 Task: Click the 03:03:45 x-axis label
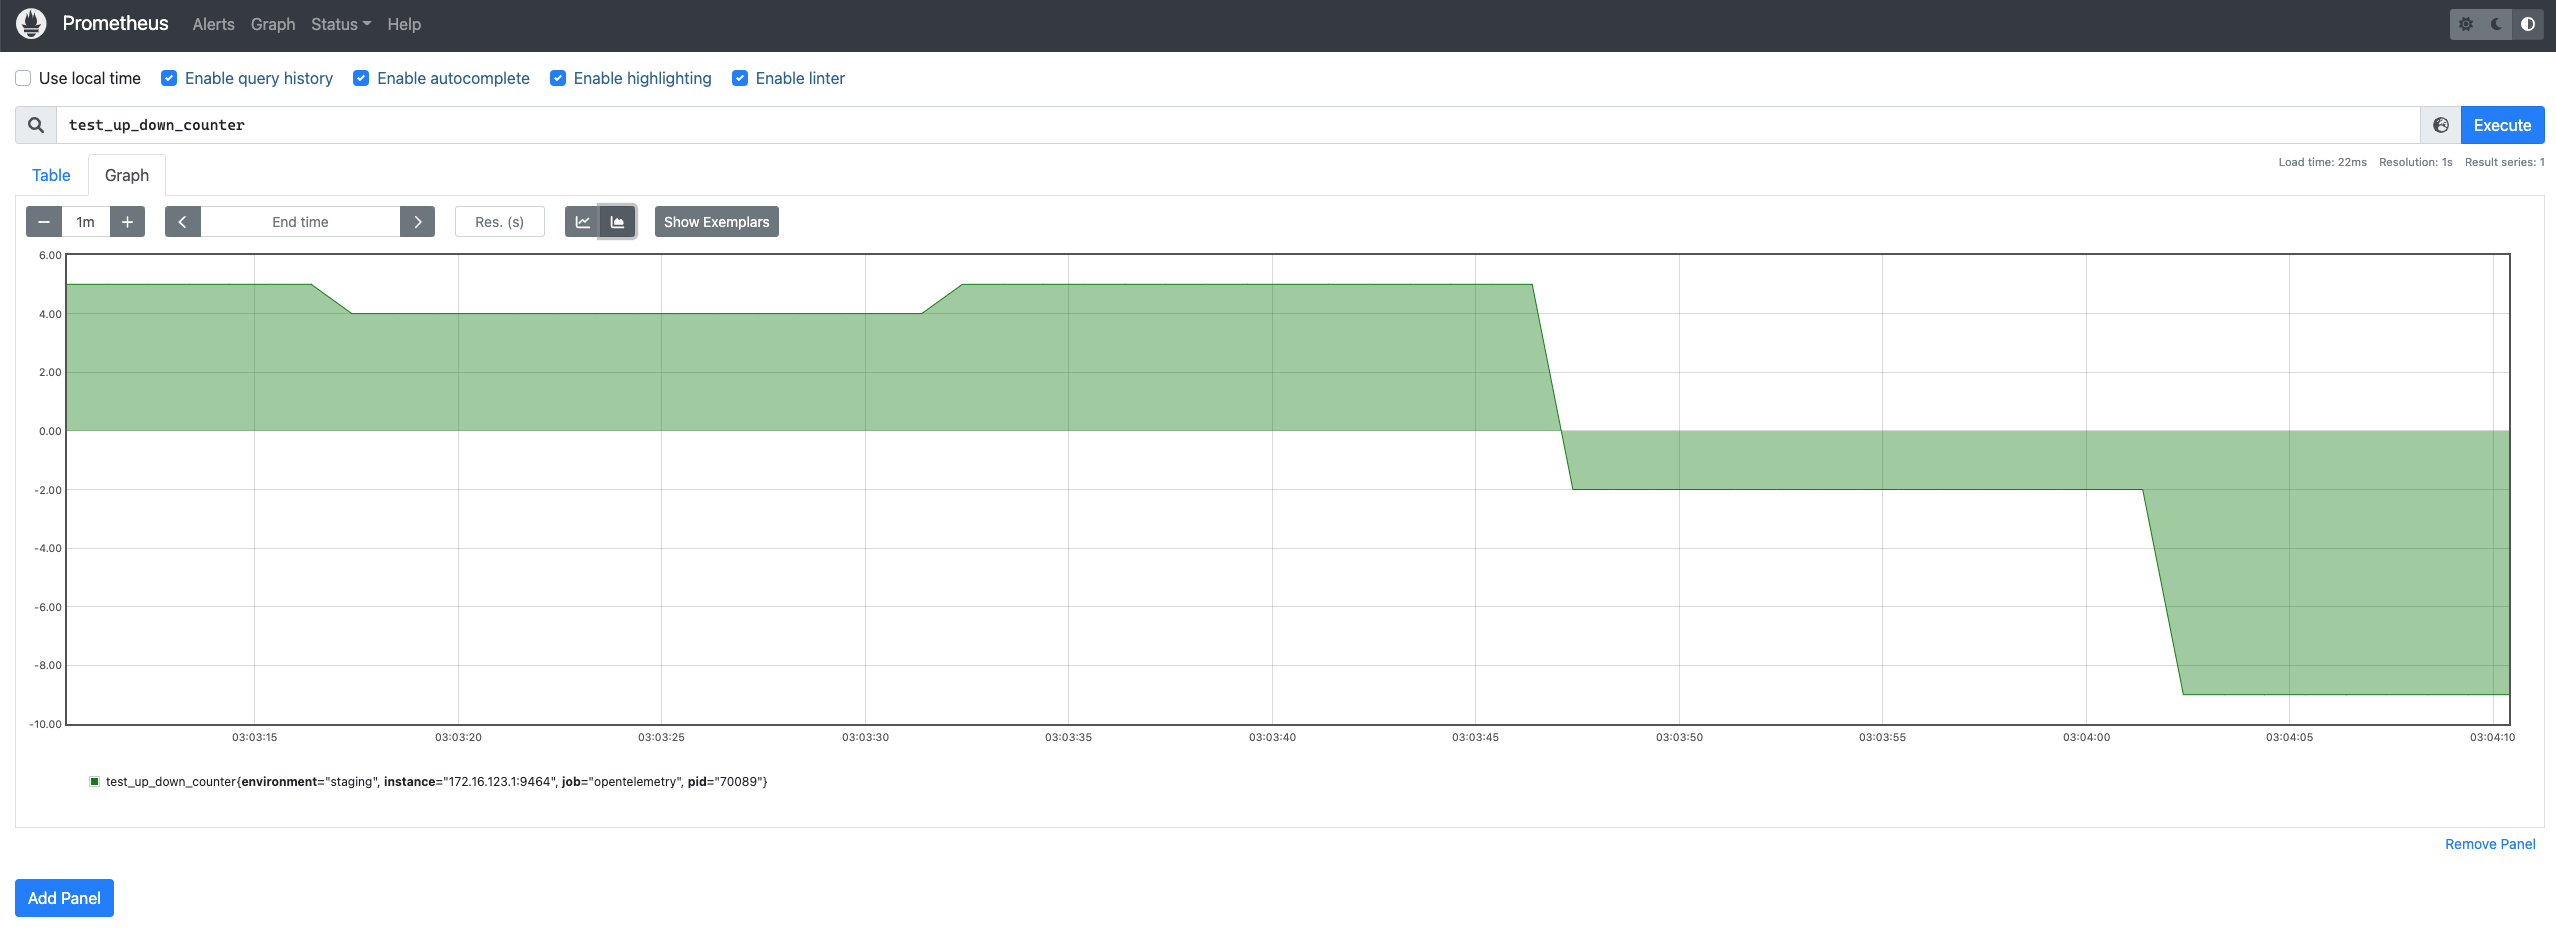(x=1475, y=737)
